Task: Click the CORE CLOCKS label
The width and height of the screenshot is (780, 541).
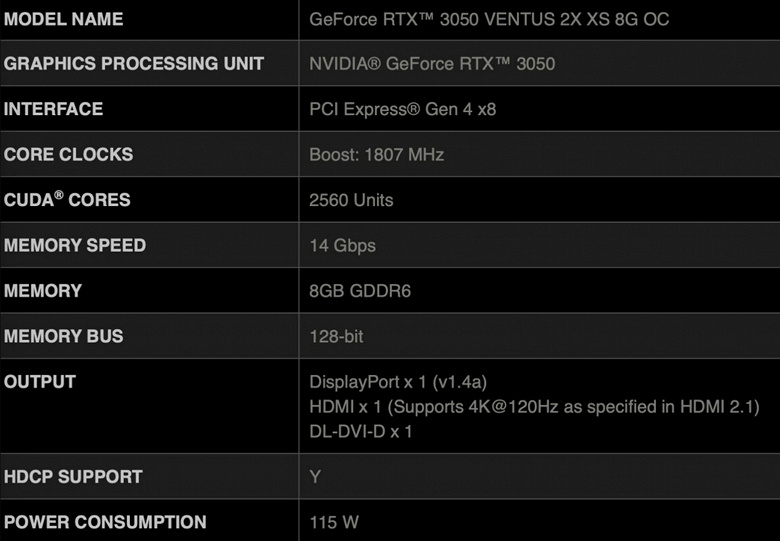Action: coord(69,155)
